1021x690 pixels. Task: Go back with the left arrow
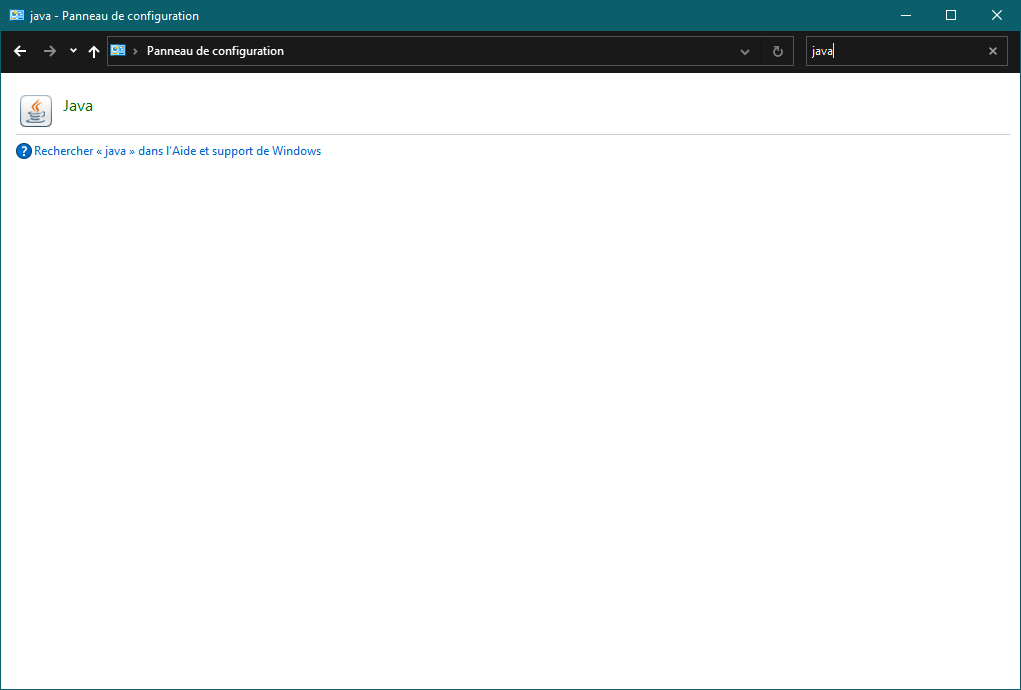[20, 51]
